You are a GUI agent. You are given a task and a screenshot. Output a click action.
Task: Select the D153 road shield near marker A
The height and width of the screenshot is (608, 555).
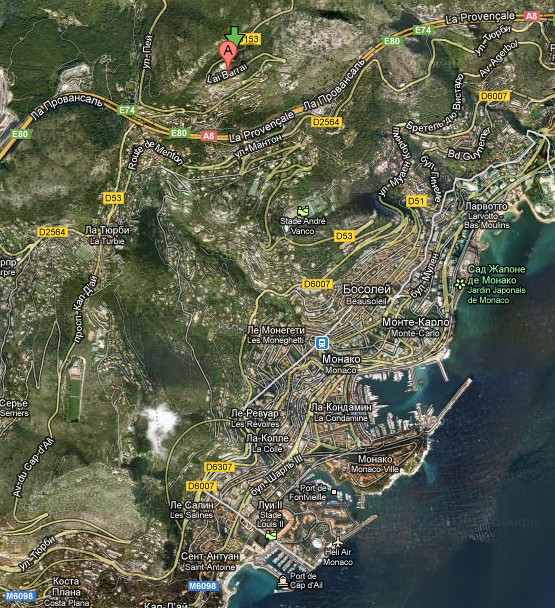pyautogui.click(x=251, y=39)
